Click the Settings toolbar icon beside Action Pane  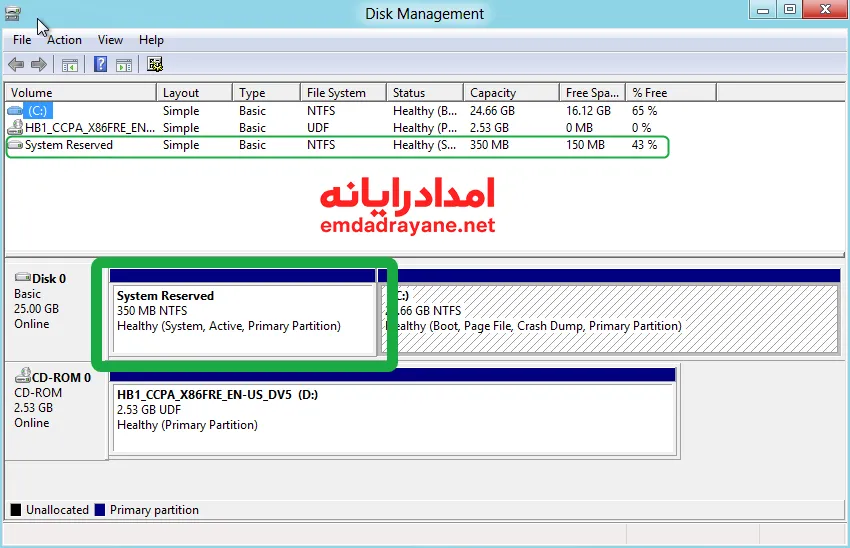(x=155, y=65)
